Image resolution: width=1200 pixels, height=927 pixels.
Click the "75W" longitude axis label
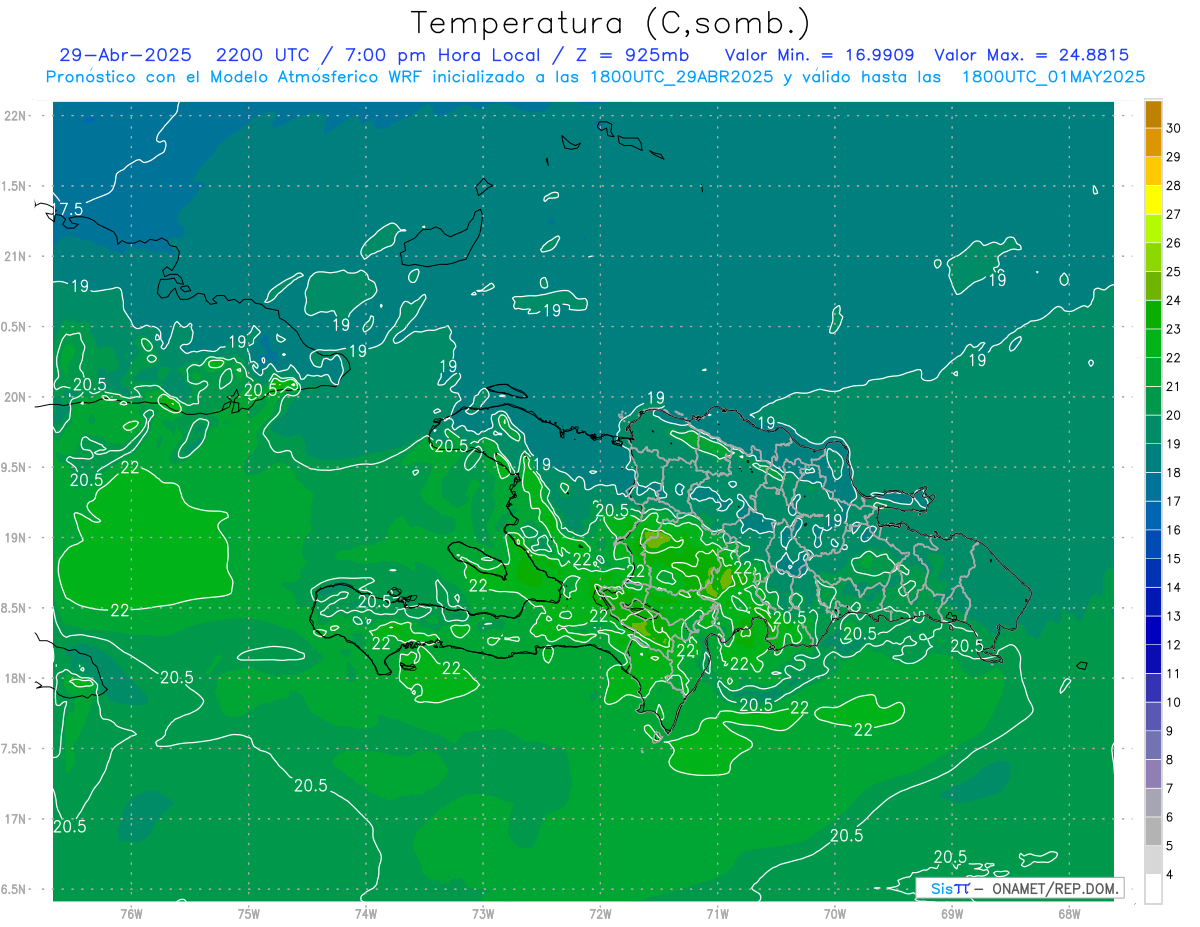(x=249, y=913)
